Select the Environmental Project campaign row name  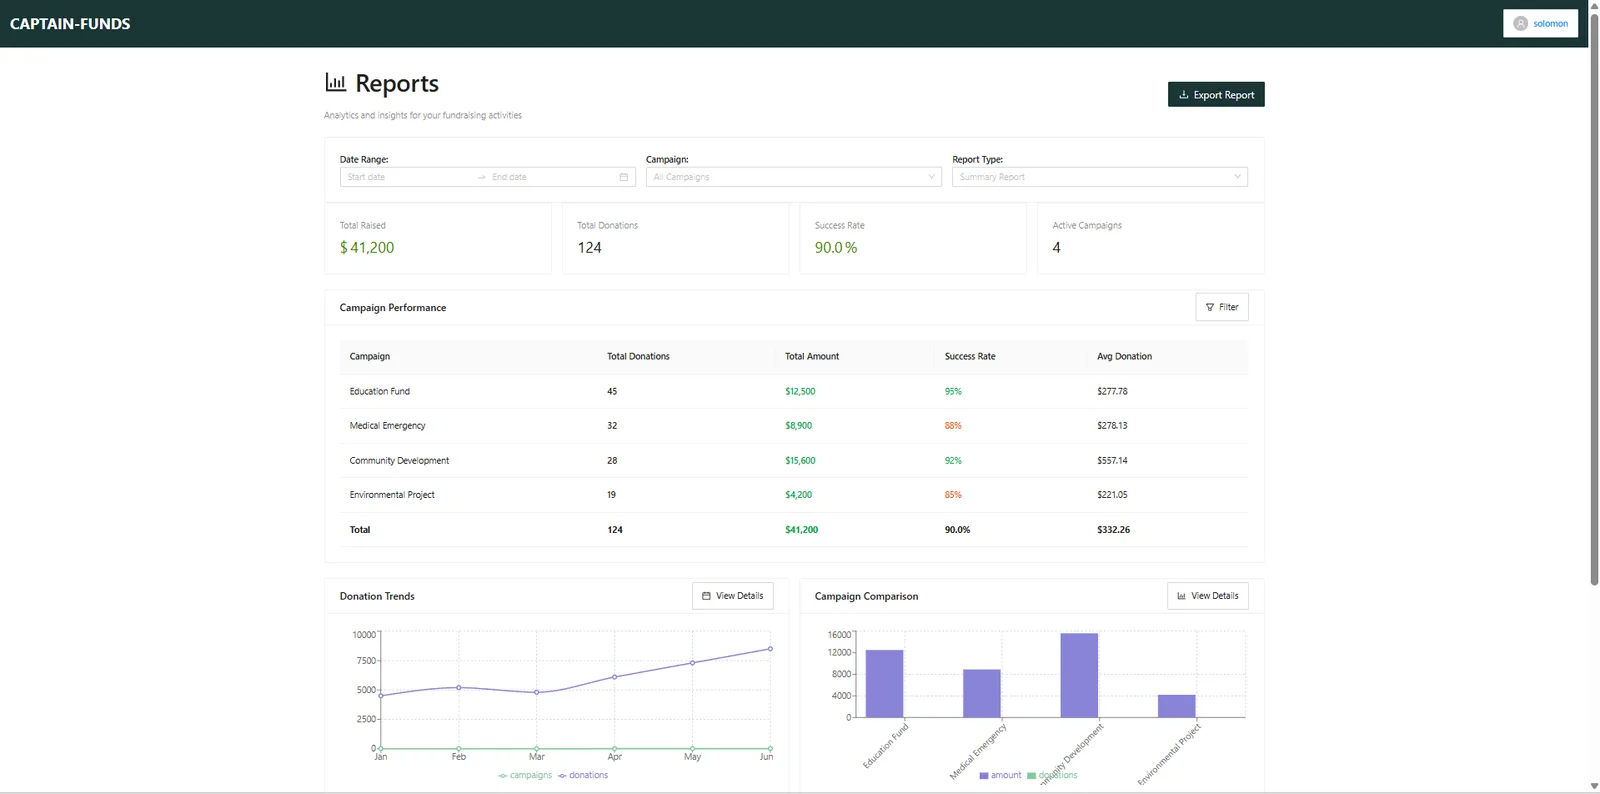click(392, 495)
